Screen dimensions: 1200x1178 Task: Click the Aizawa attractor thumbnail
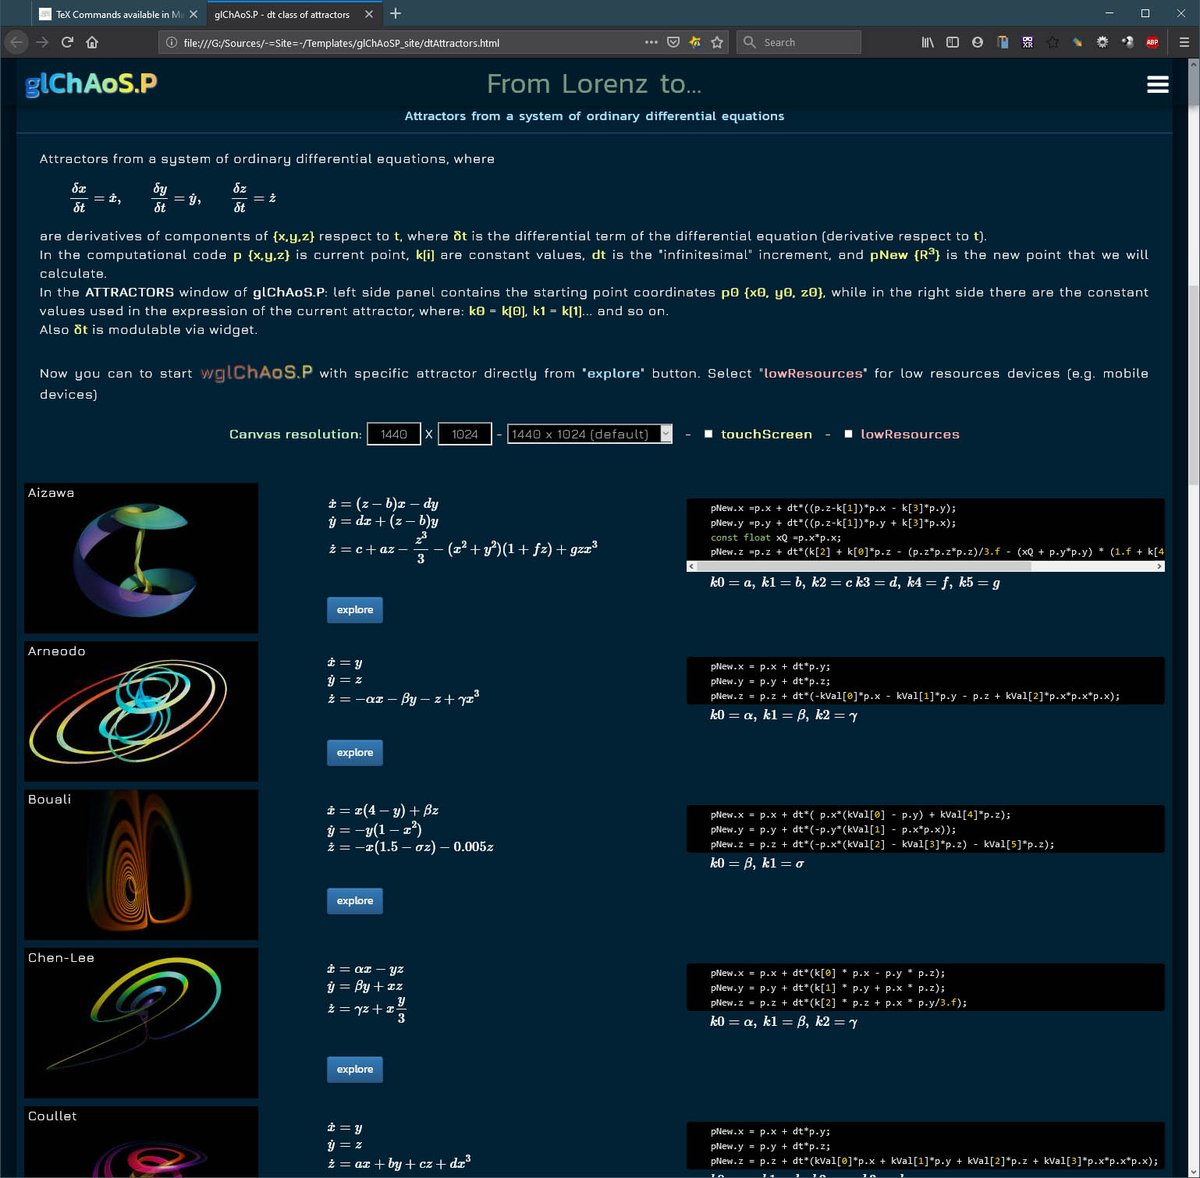coord(141,558)
